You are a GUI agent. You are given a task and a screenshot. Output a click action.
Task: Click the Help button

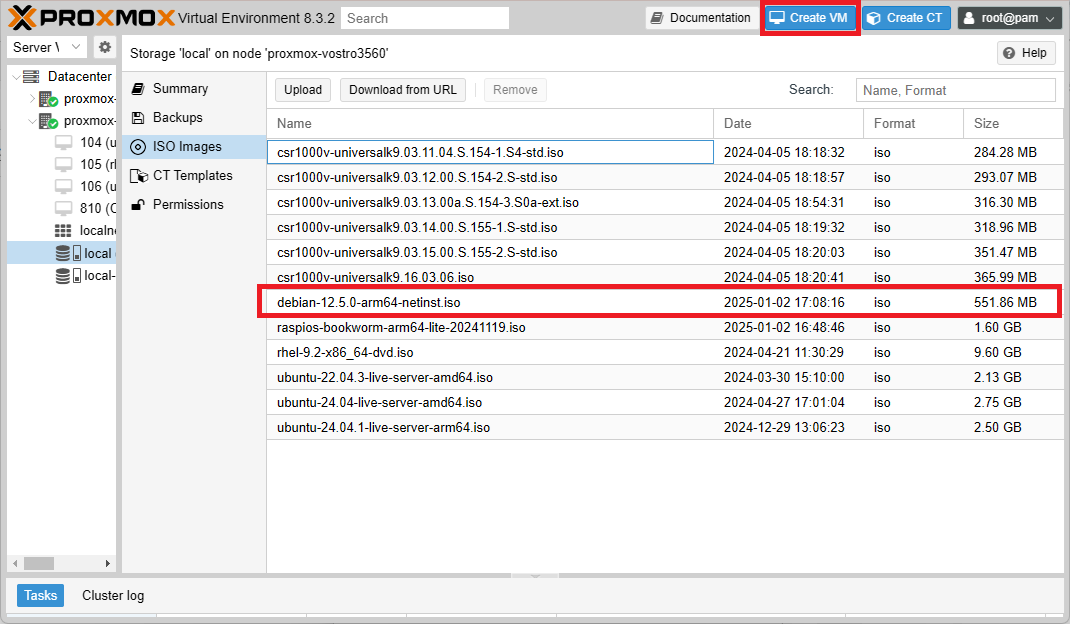pyautogui.click(x=1026, y=53)
